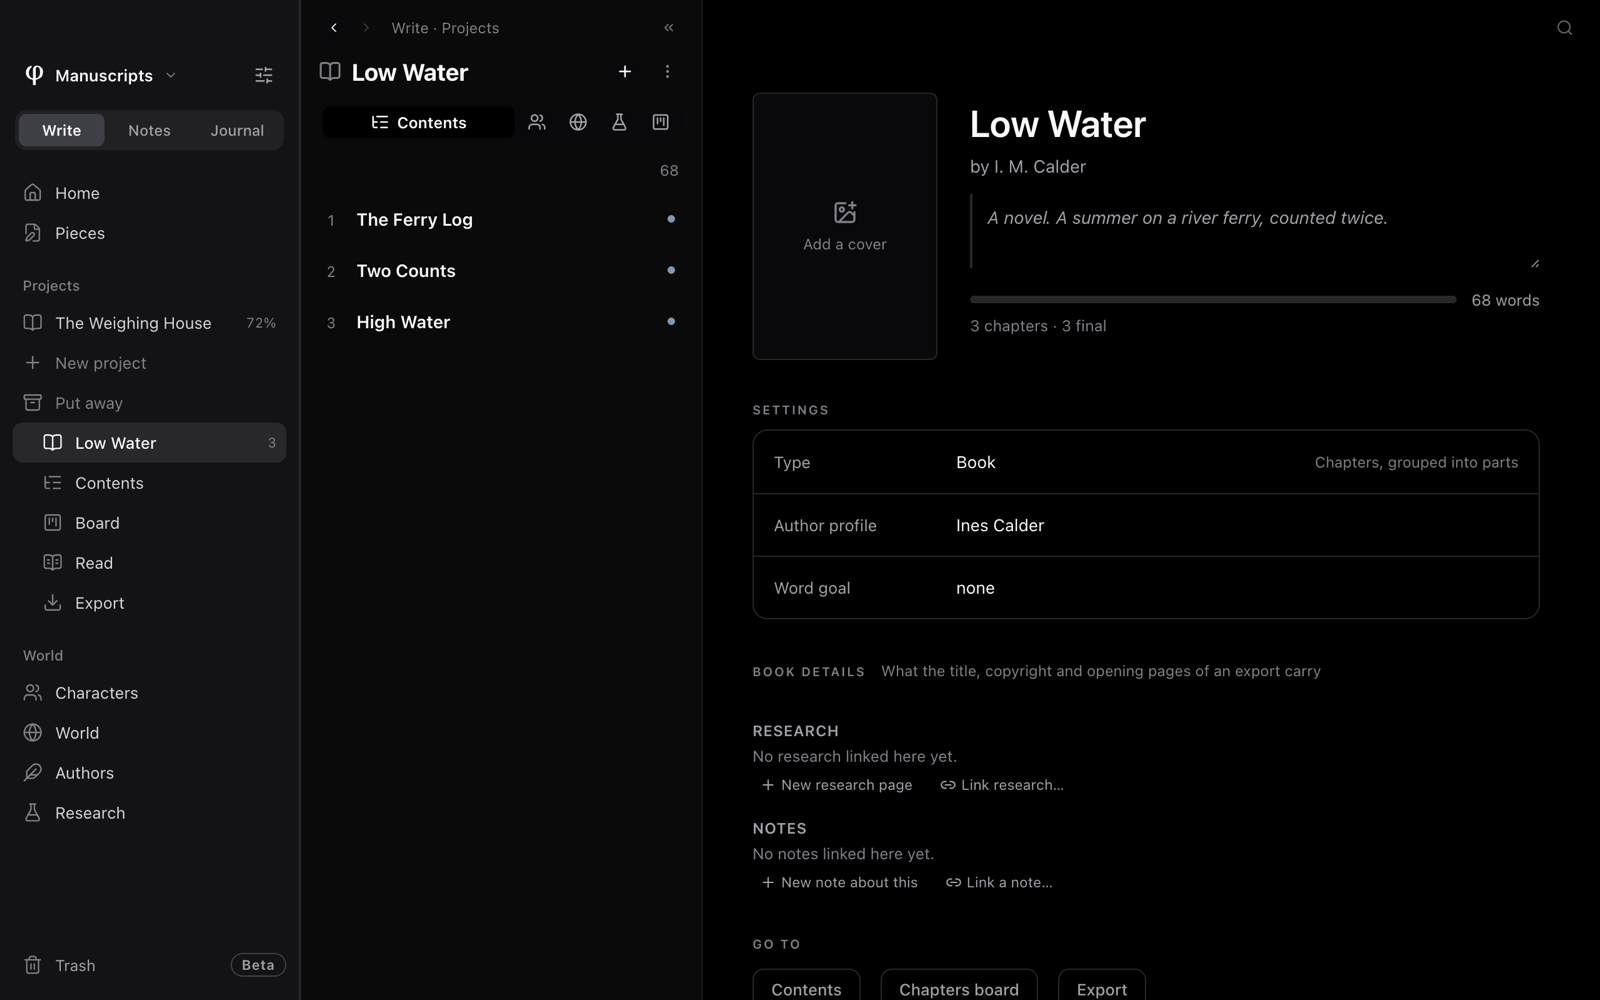Open the search icon at top right
This screenshot has width=1600, height=1000.
(x=1565, y=28)
